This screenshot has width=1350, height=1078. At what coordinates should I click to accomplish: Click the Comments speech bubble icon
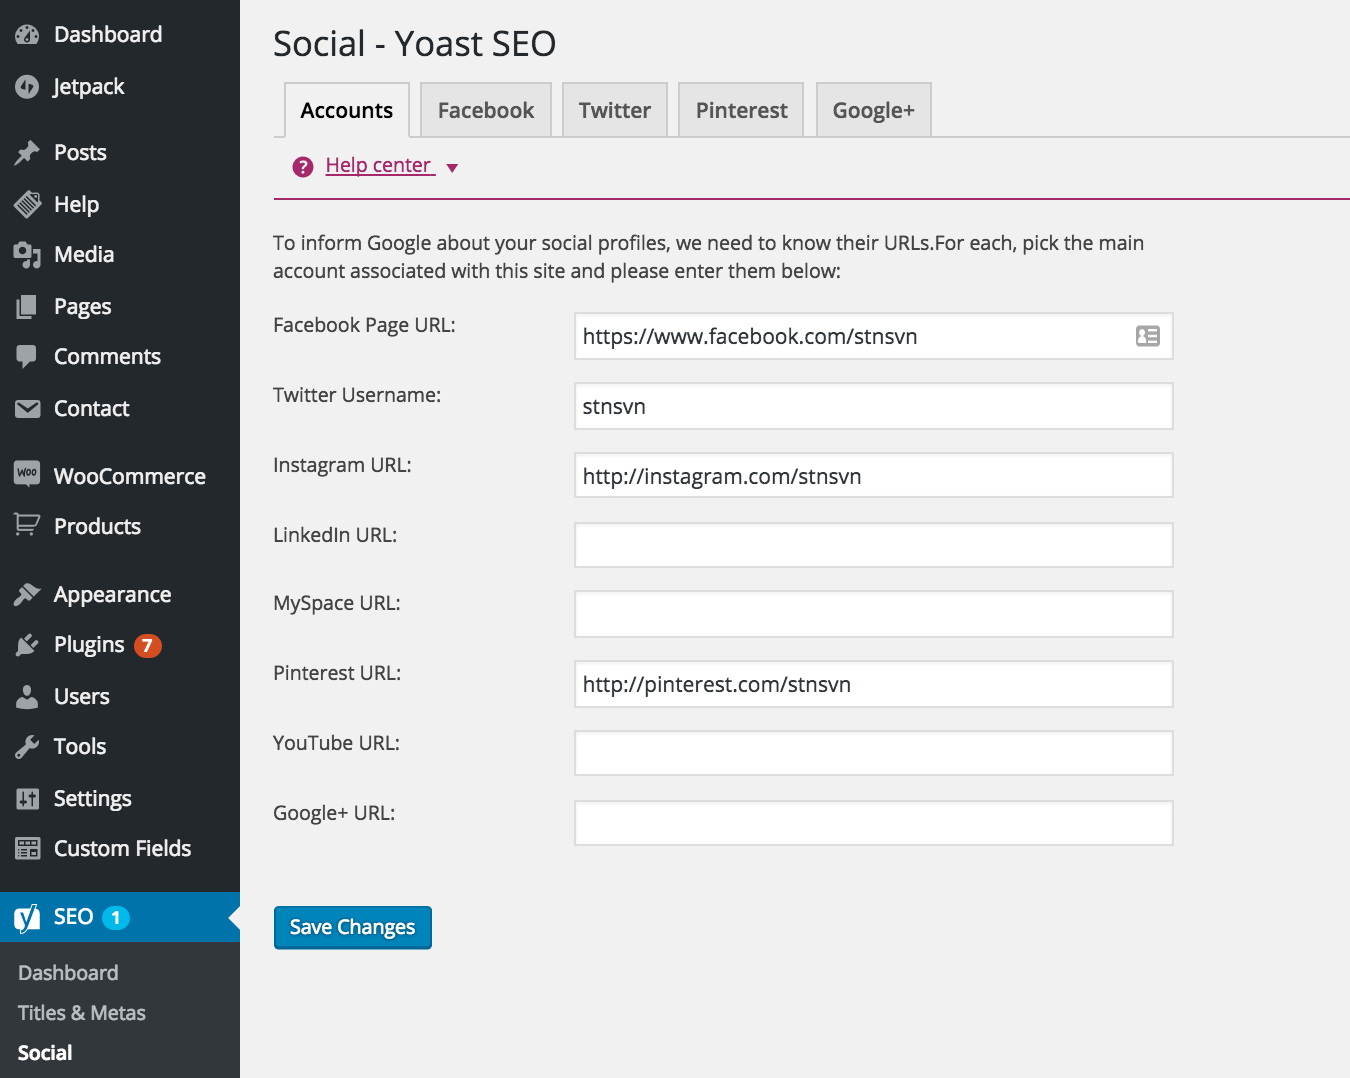pos(27,357)
